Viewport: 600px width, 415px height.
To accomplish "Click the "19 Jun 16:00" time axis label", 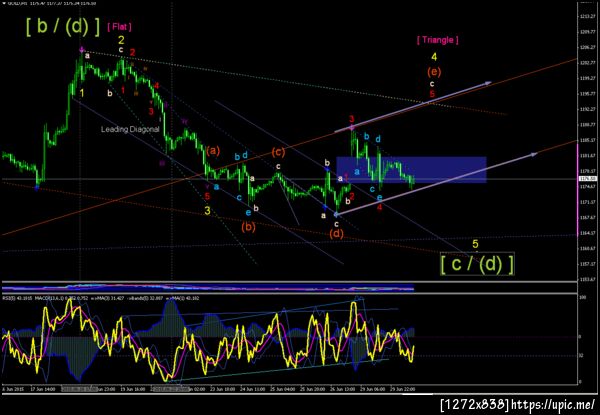I will (134, 389).
